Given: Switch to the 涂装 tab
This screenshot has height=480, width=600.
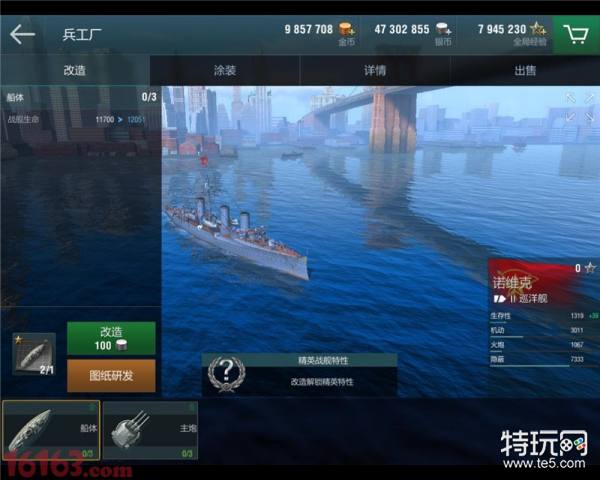Looking at the screenshot, I should pyautogui.click(x=225, y=70).
